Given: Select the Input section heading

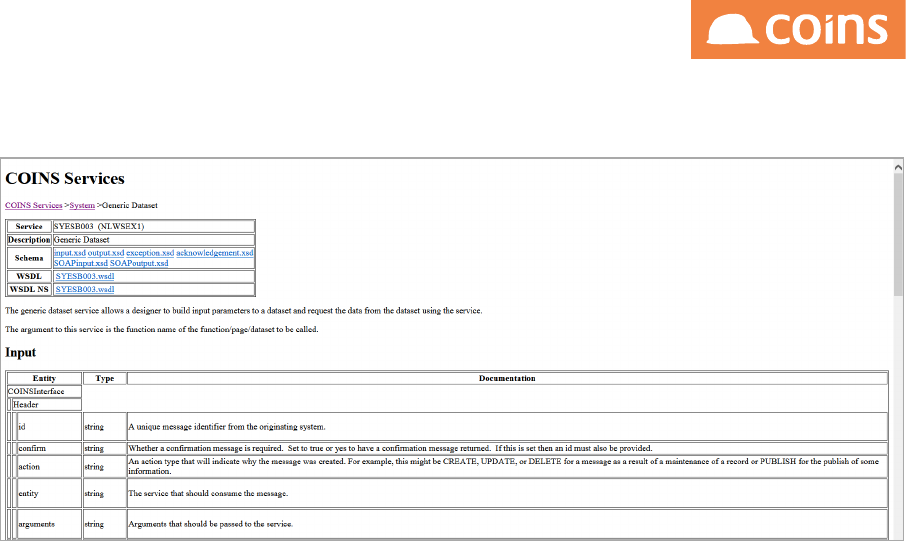Looking at the screenshot, I should (x=20, y=352).
